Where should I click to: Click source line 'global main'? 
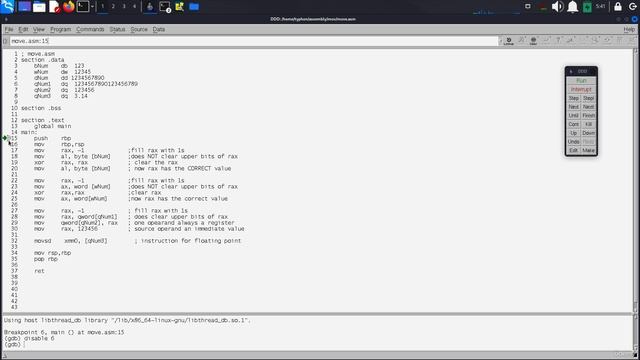(52, 126)
